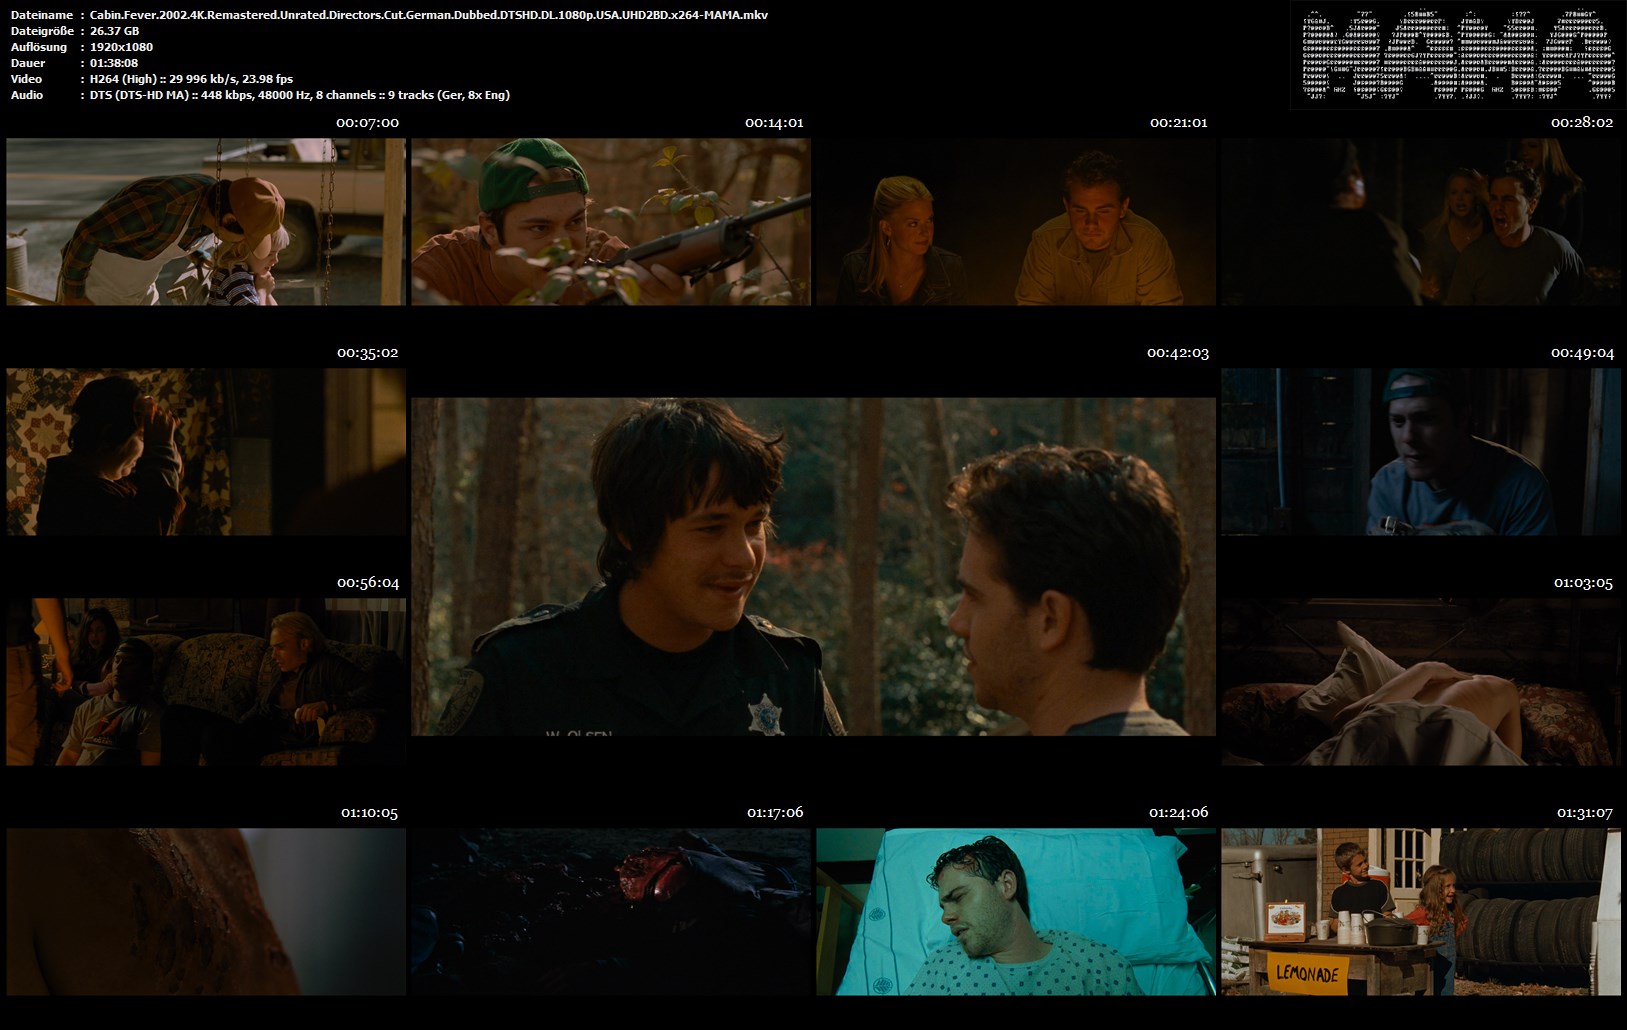Click the Dateiname field label
This screenshot has width=1627, height=1030.
pos(42,15)
